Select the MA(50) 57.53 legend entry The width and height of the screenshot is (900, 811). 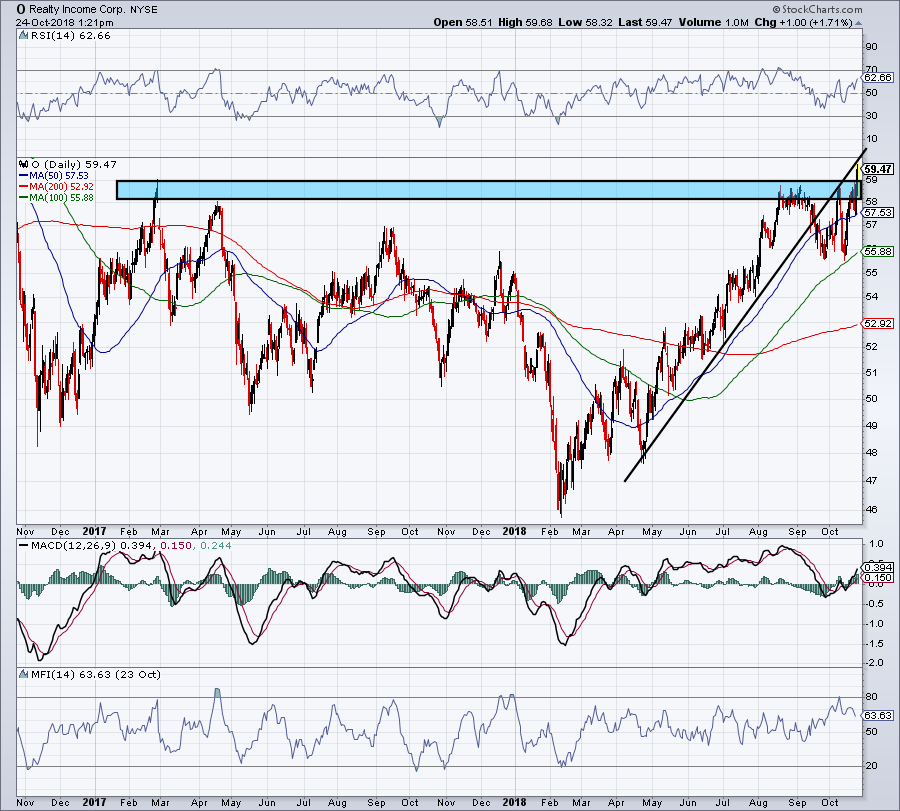pyautogui.click(x=54, y=176)
